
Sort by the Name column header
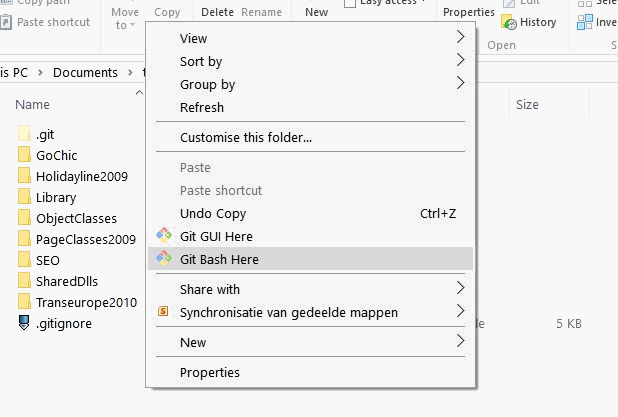[33, 104]
